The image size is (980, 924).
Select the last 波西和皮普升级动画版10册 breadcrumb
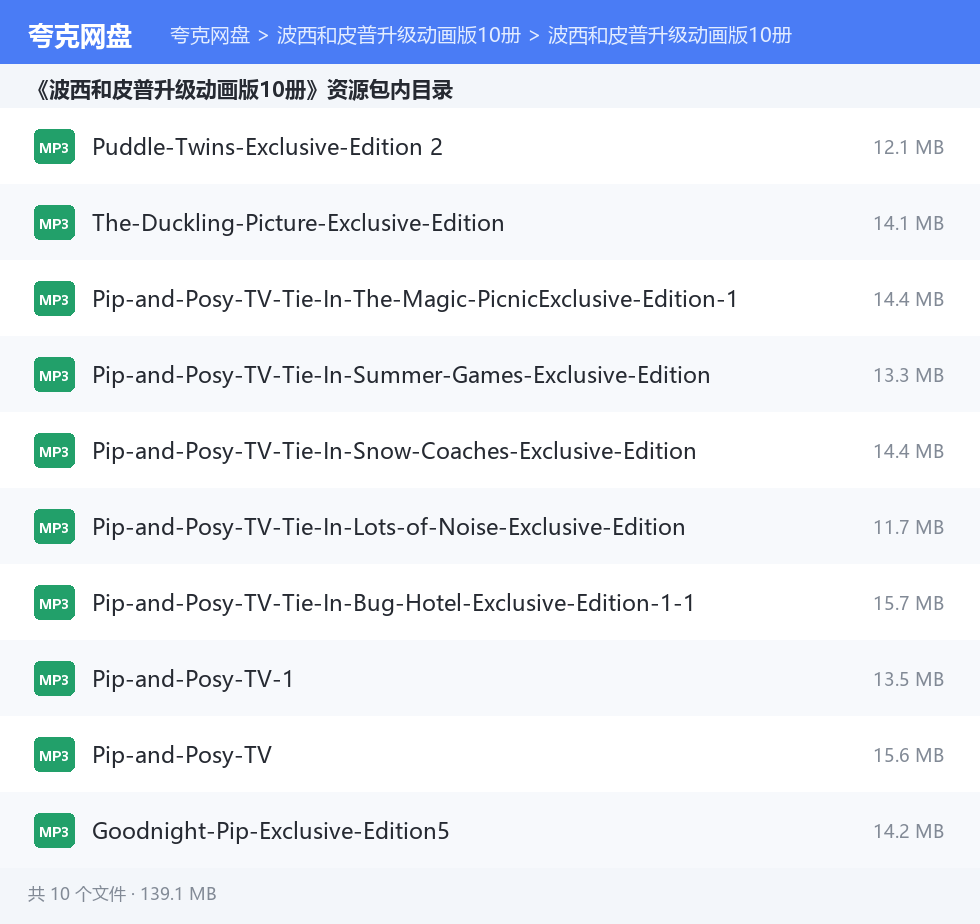[670, 35]
